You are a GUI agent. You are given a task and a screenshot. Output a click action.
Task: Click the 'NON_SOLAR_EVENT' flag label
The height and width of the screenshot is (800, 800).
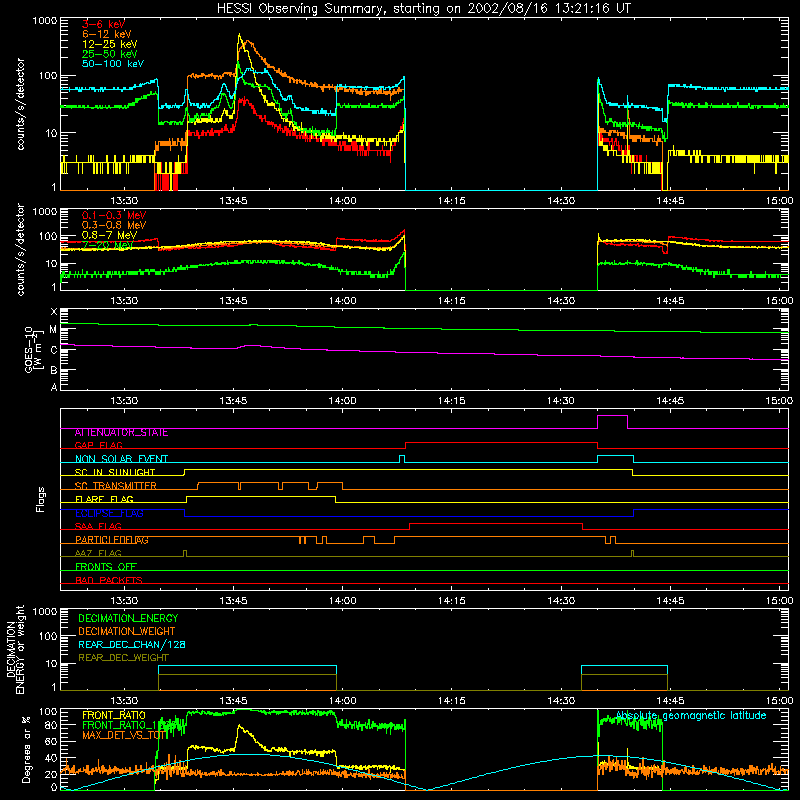pos(121,459)
